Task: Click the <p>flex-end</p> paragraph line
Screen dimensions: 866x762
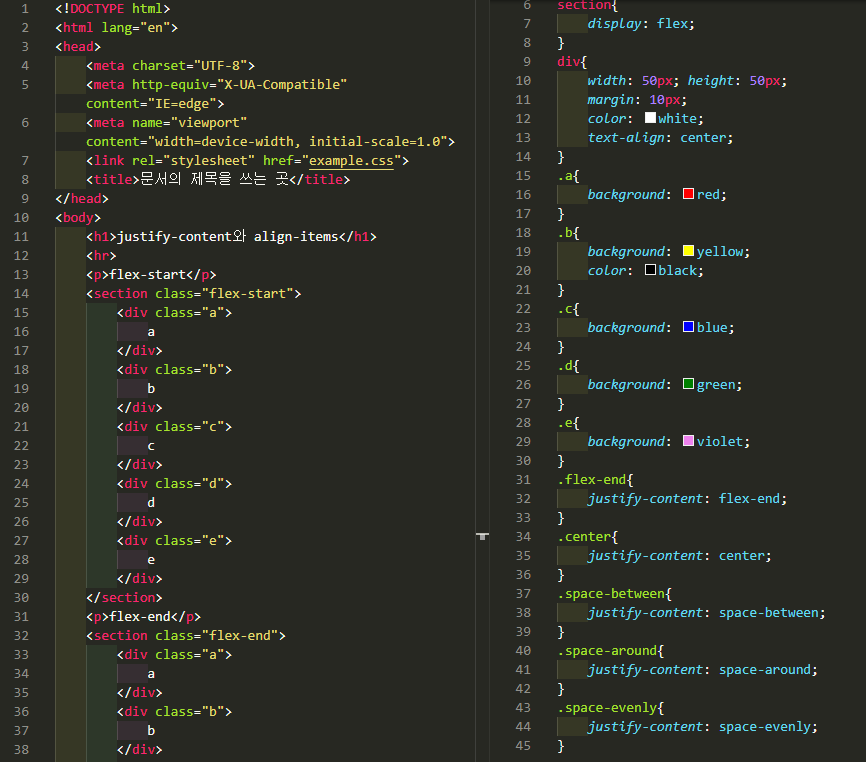Action: pyautogui.click(x=143, y=617)
